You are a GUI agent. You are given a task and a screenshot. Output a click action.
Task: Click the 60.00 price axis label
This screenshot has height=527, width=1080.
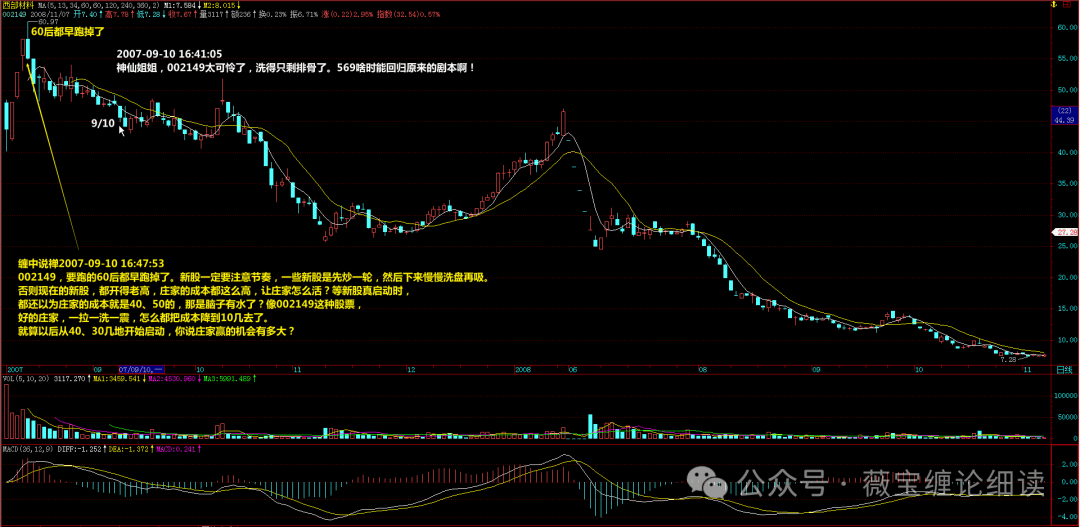tap(1067, 28)
